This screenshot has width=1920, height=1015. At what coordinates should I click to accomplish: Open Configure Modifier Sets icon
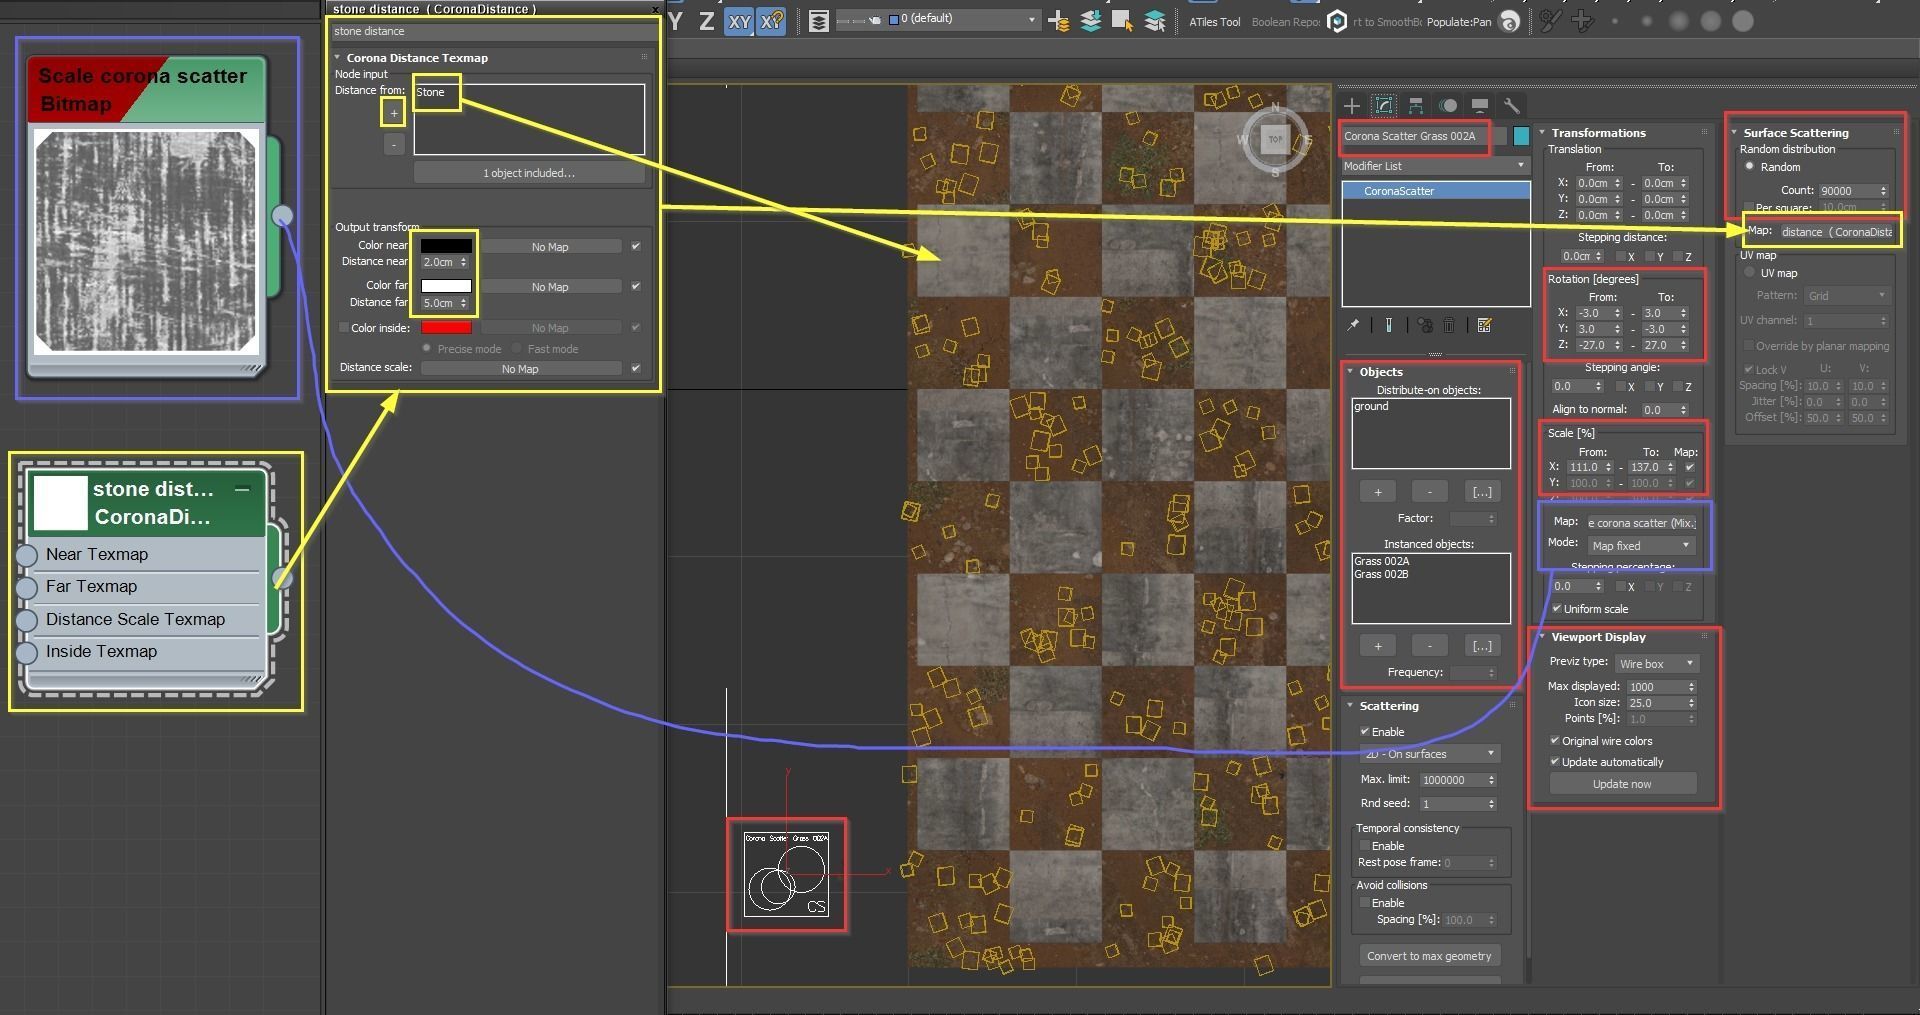(x=1484, y=325)
